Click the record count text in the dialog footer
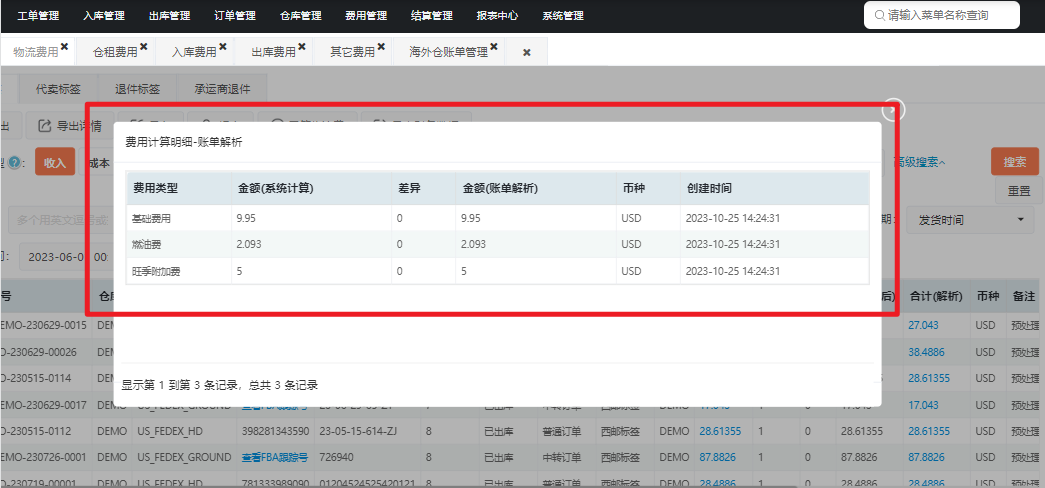Viewport: 1045px width, 488px height. [219, 385]
